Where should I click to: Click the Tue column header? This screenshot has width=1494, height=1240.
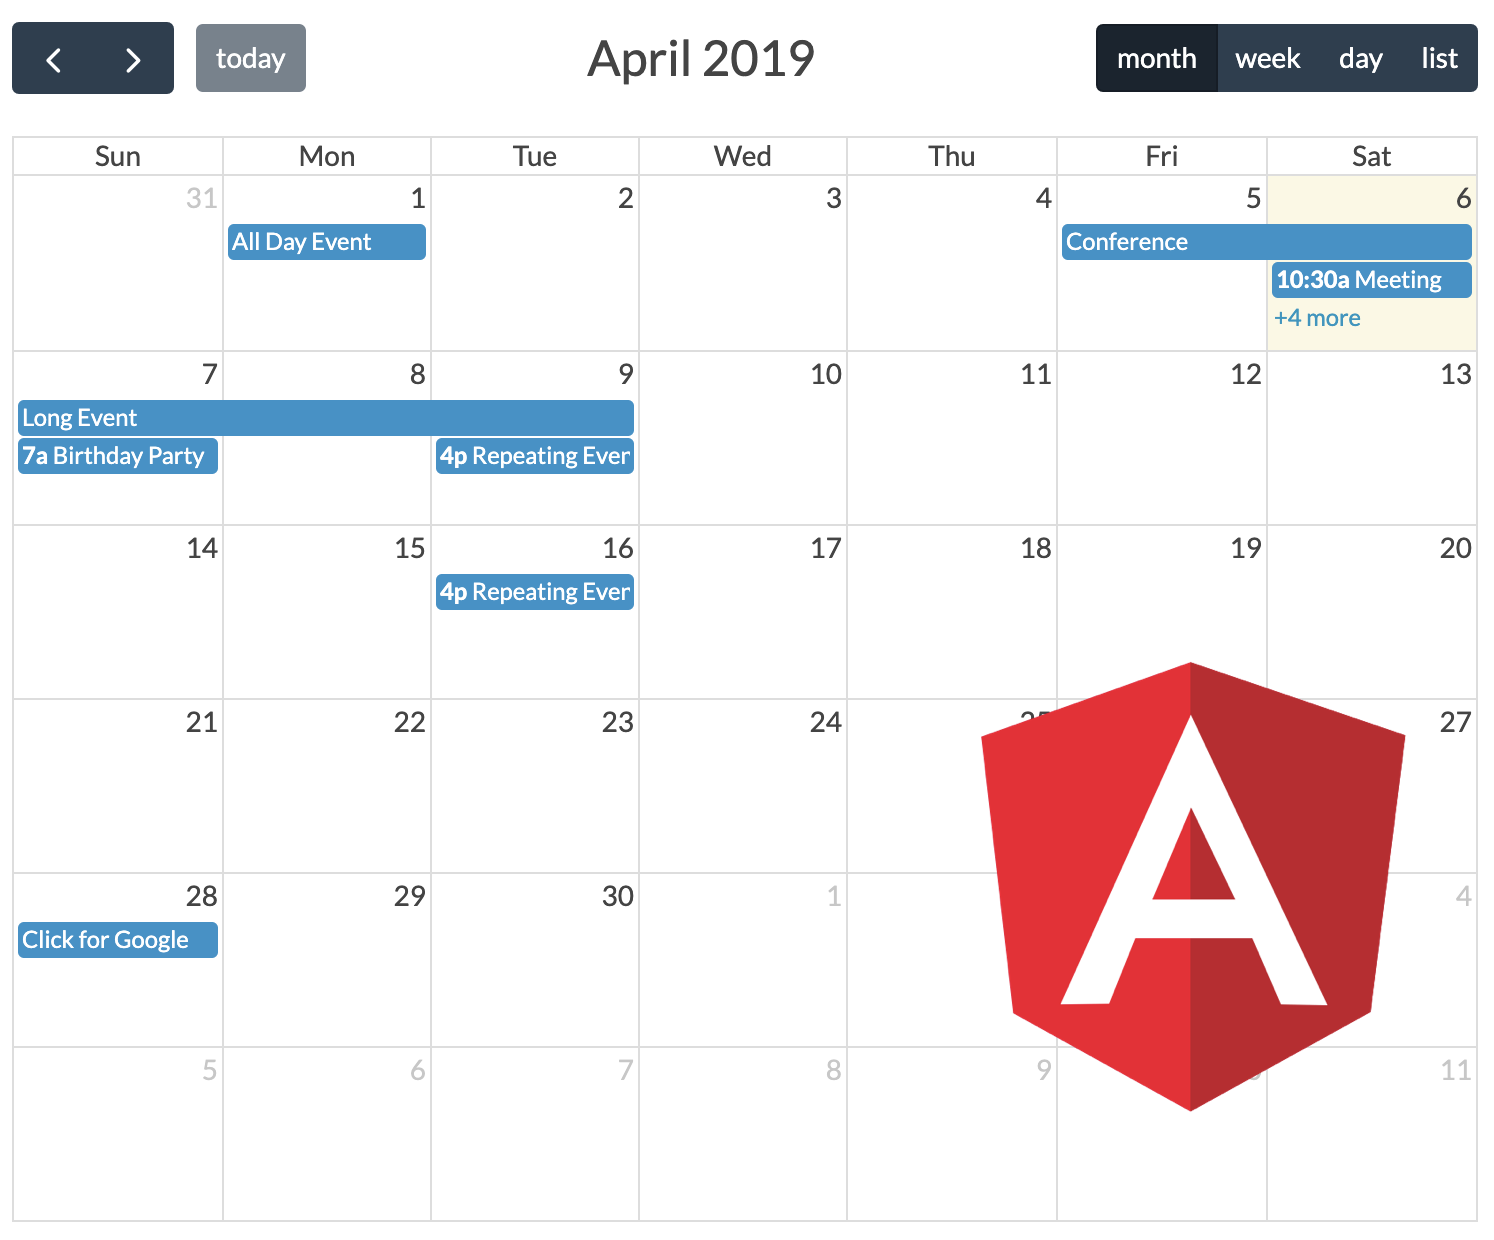535,156
